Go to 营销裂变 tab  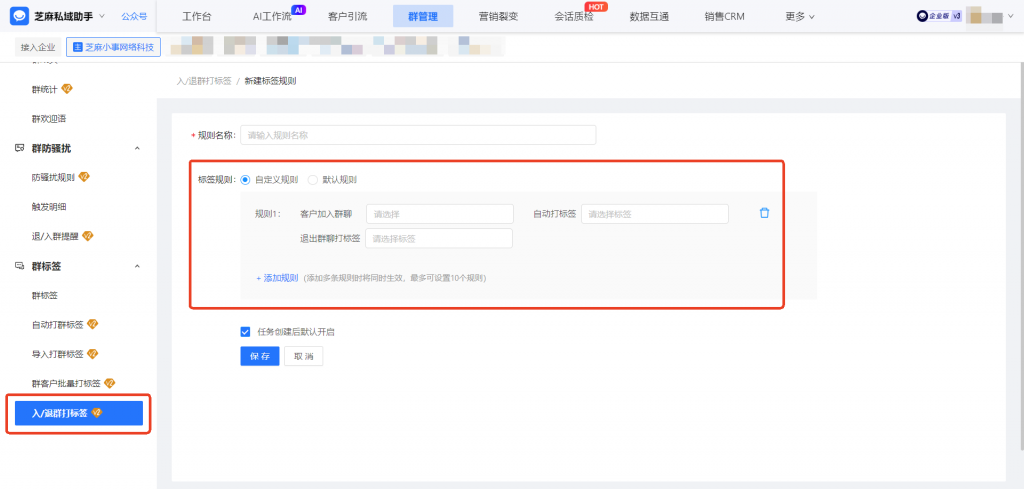[x=498, y=16]
